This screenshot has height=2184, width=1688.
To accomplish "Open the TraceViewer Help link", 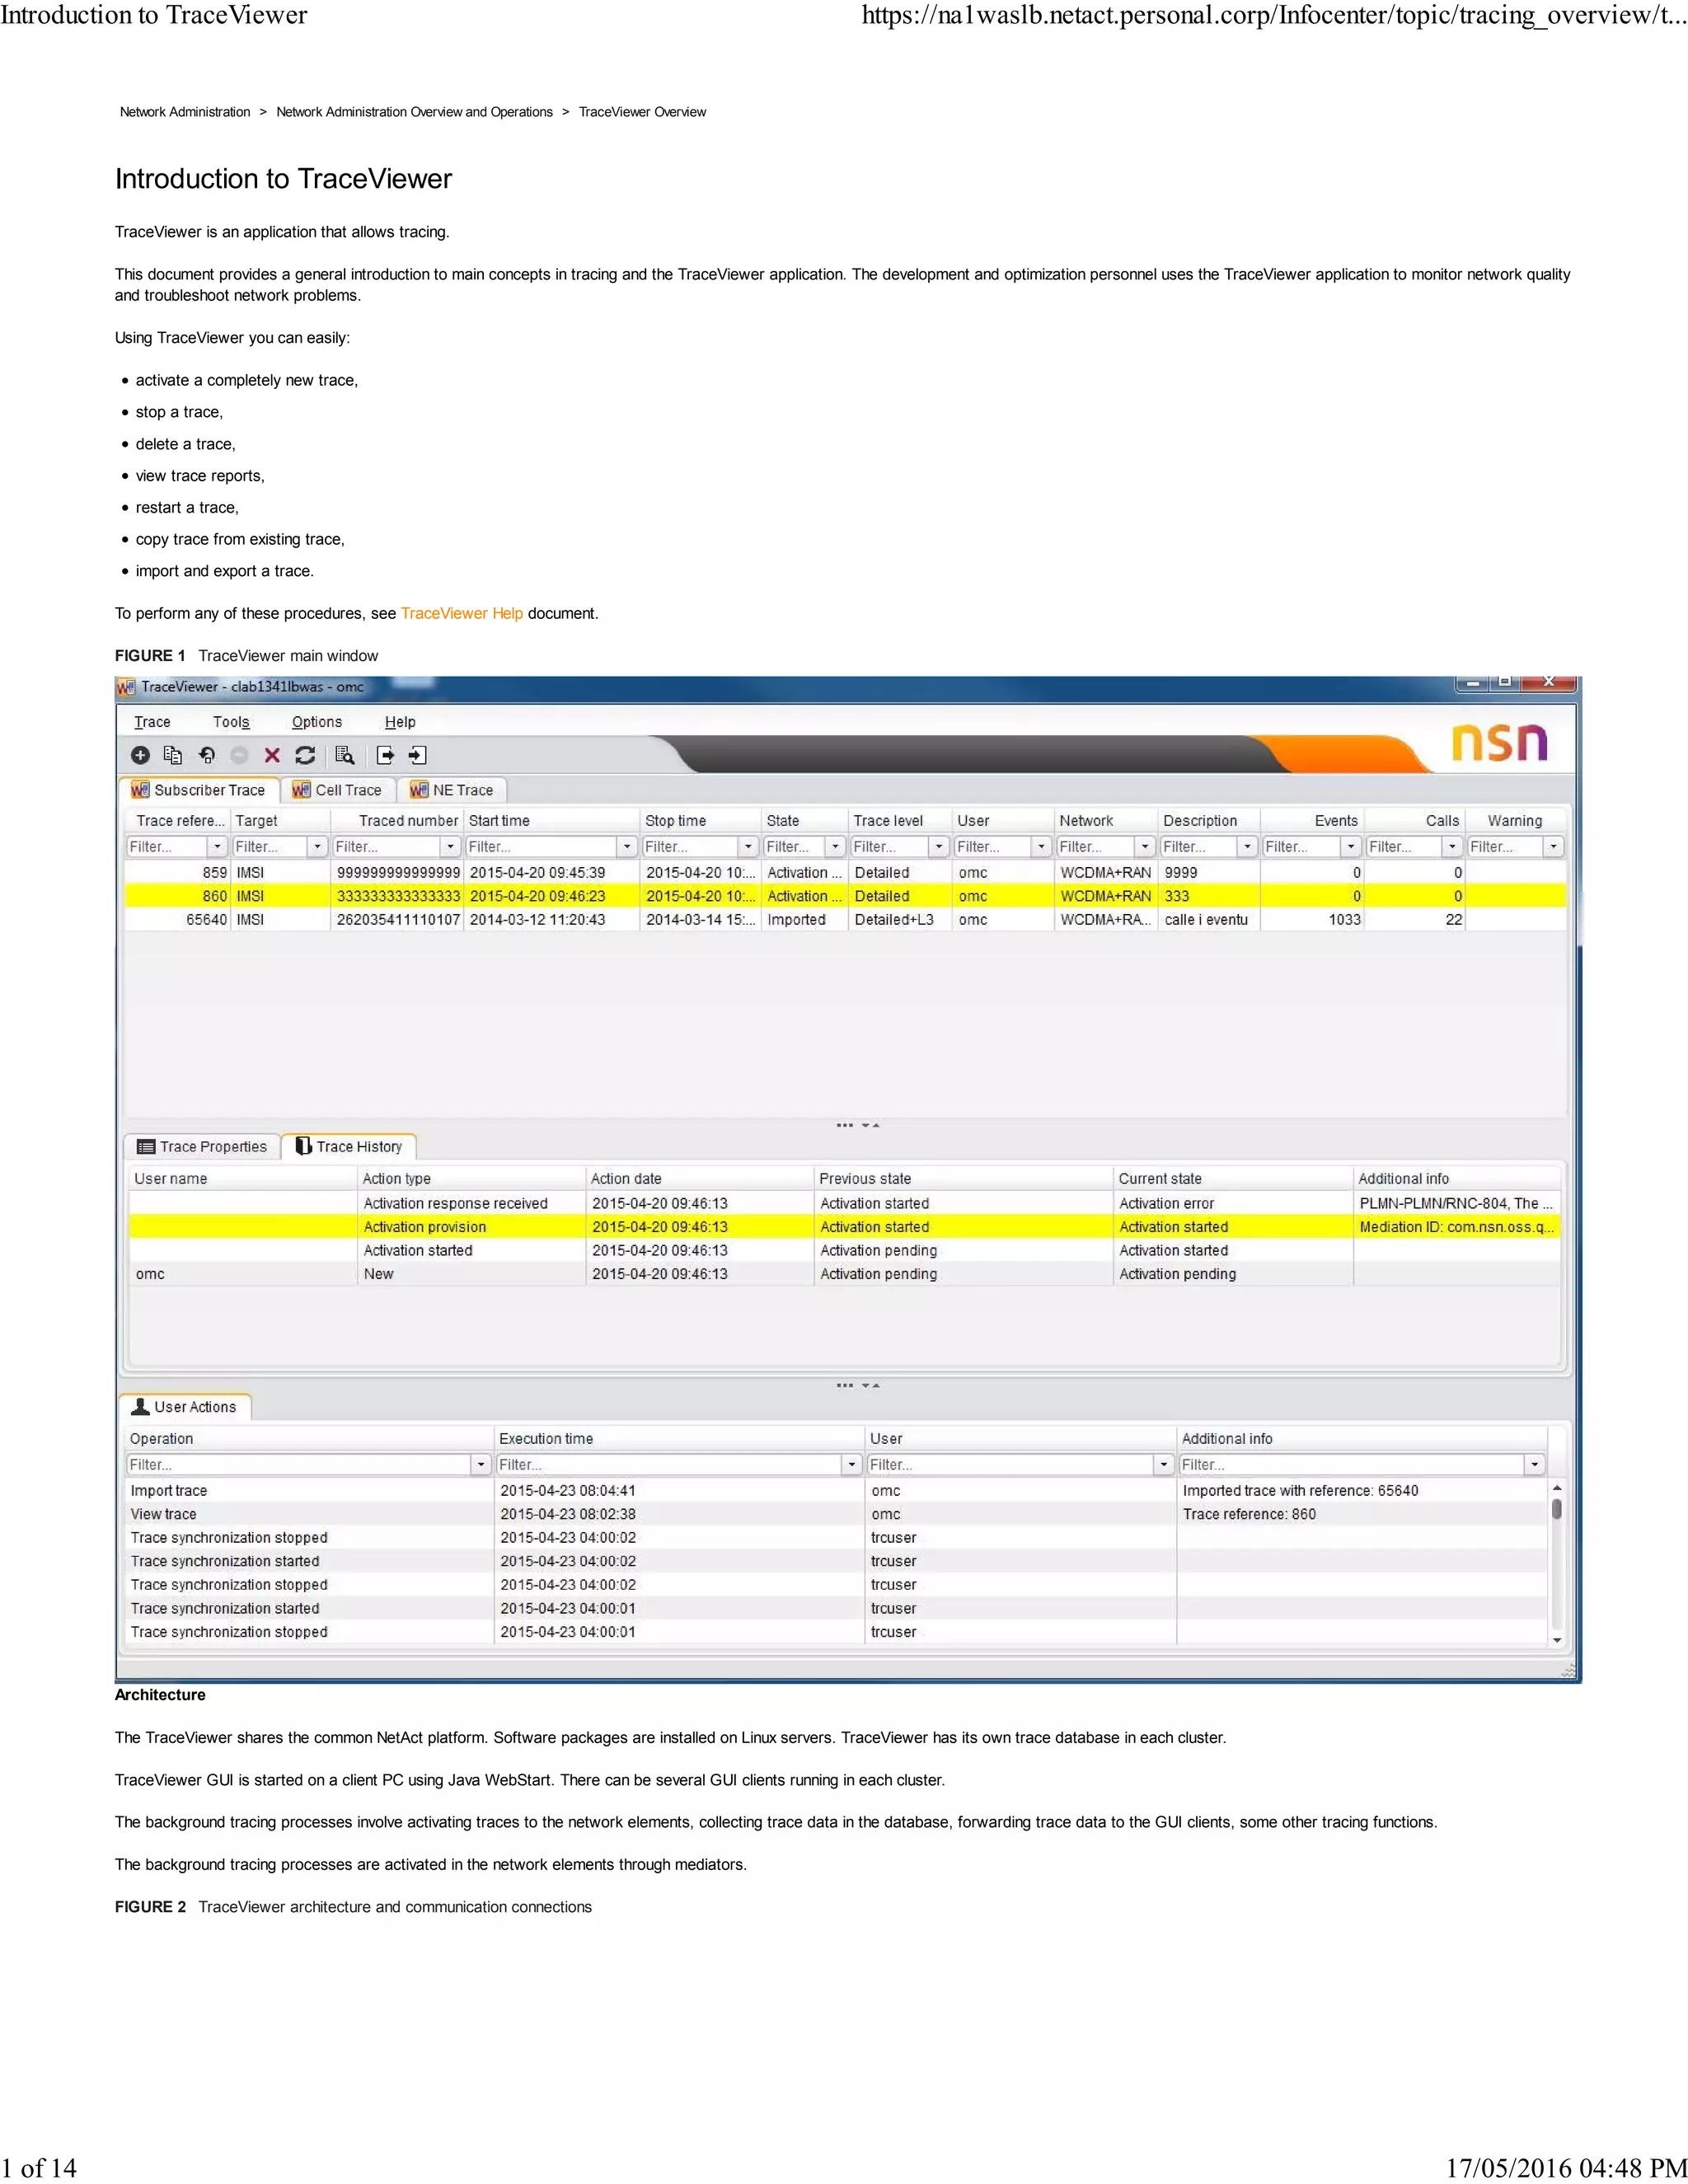I will (x=461, y=613).
